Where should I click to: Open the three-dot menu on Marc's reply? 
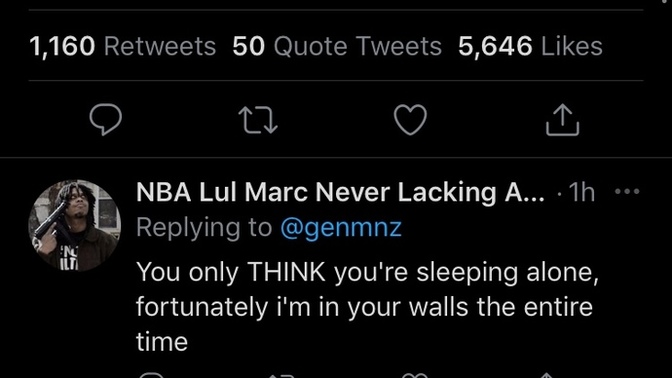(x=627, y=192)
